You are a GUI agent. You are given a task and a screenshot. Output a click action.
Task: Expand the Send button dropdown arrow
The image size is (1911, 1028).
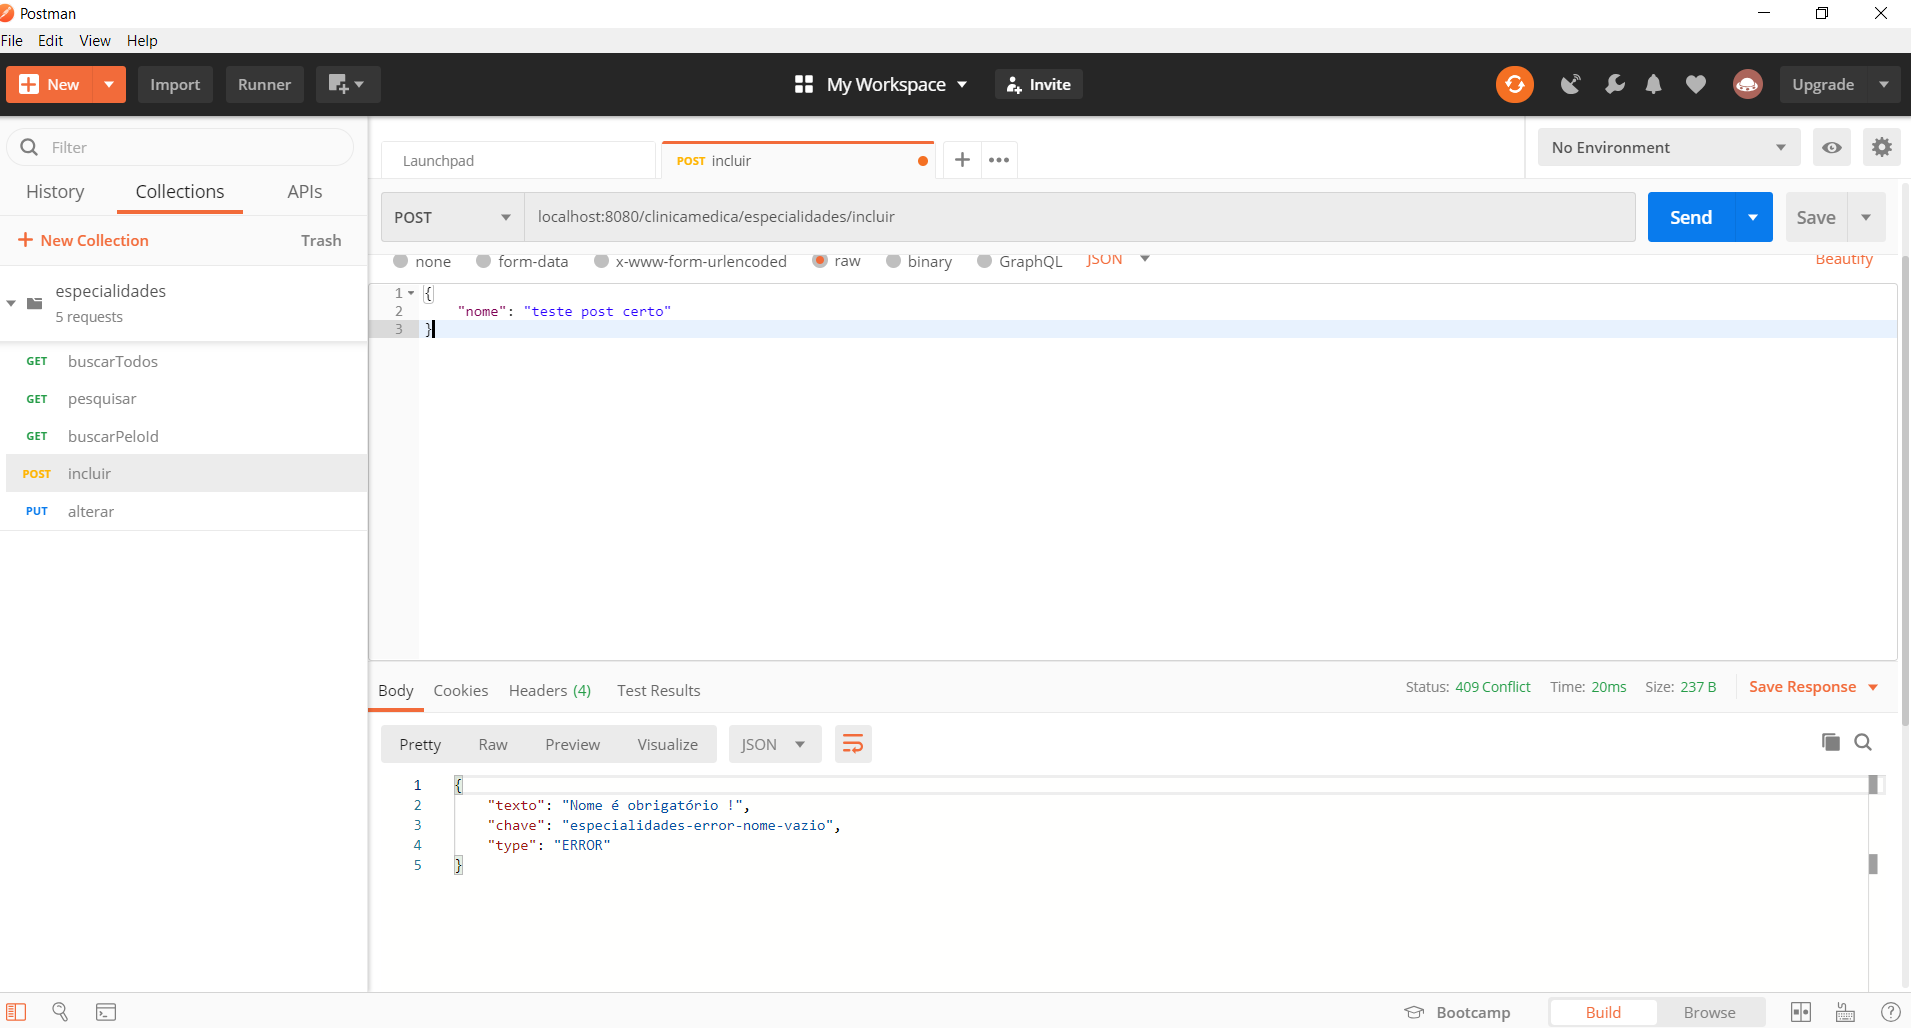1753,217
